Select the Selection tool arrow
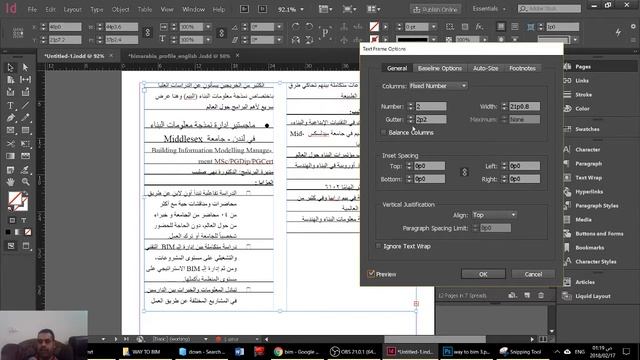640x360 pixels. point(11,67)
